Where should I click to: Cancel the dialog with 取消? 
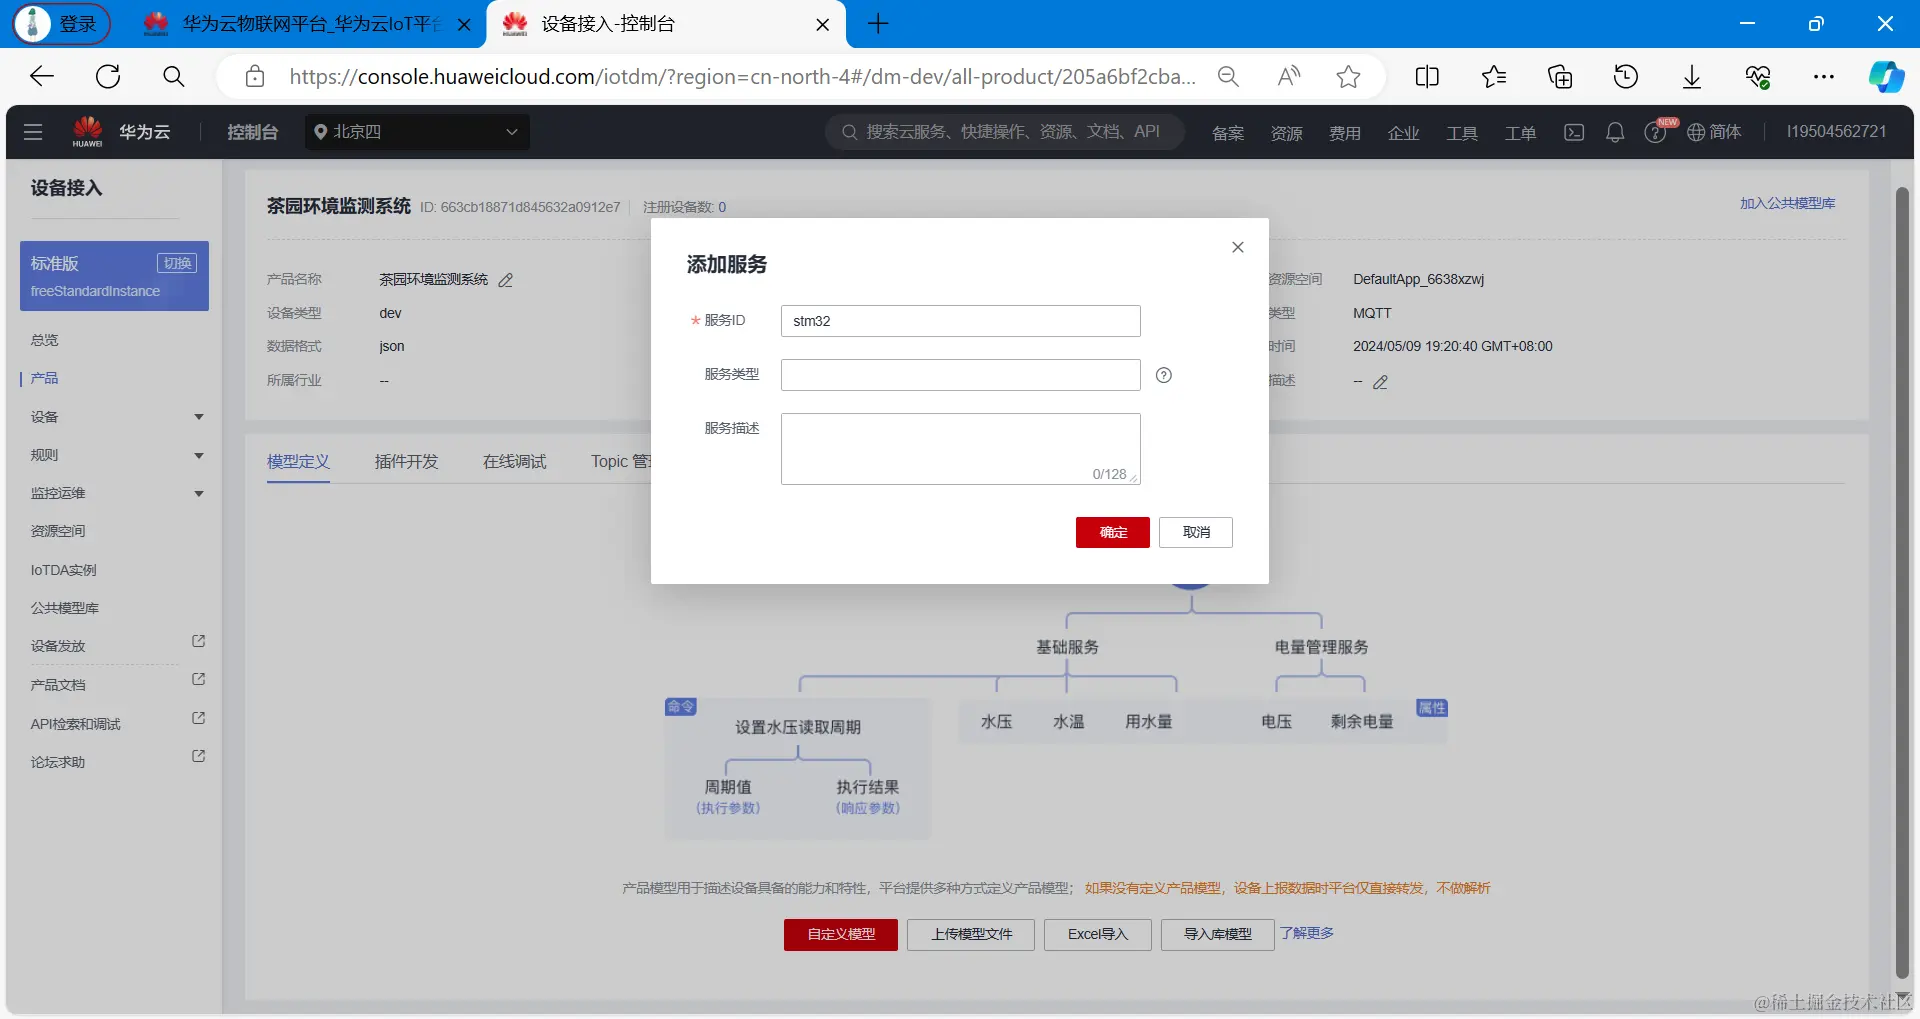coord(1196,532)
